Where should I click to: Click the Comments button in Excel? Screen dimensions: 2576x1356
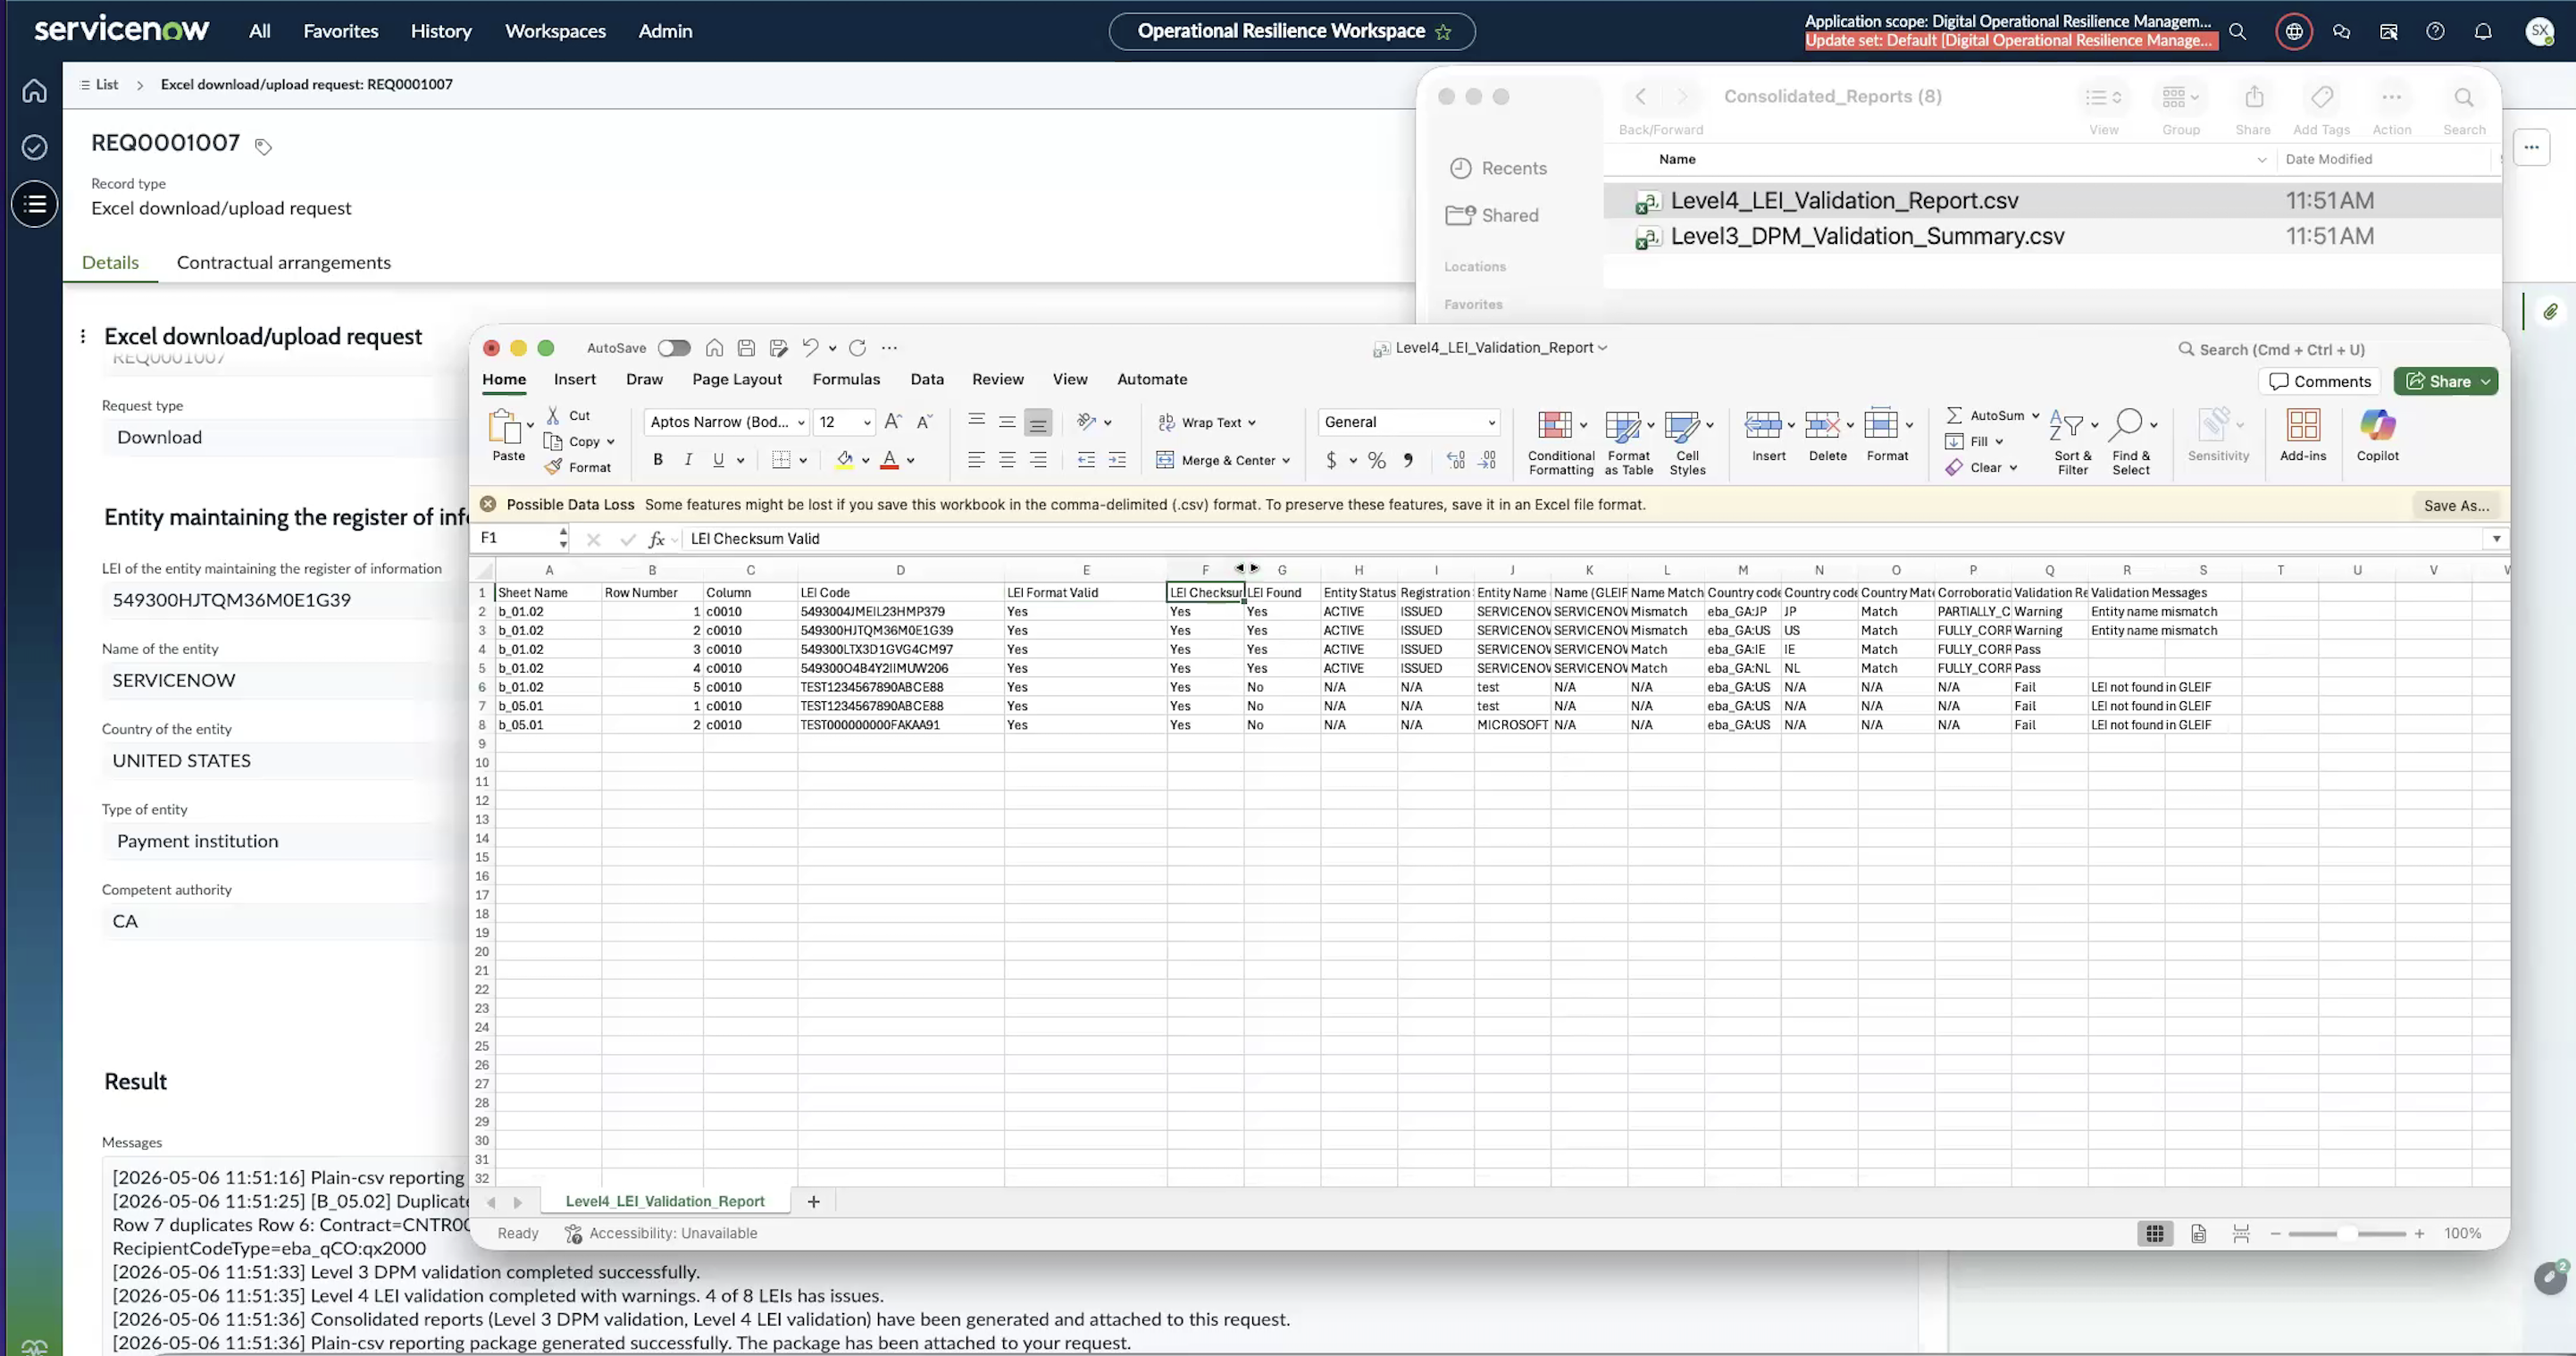(x=2320, y=382)
